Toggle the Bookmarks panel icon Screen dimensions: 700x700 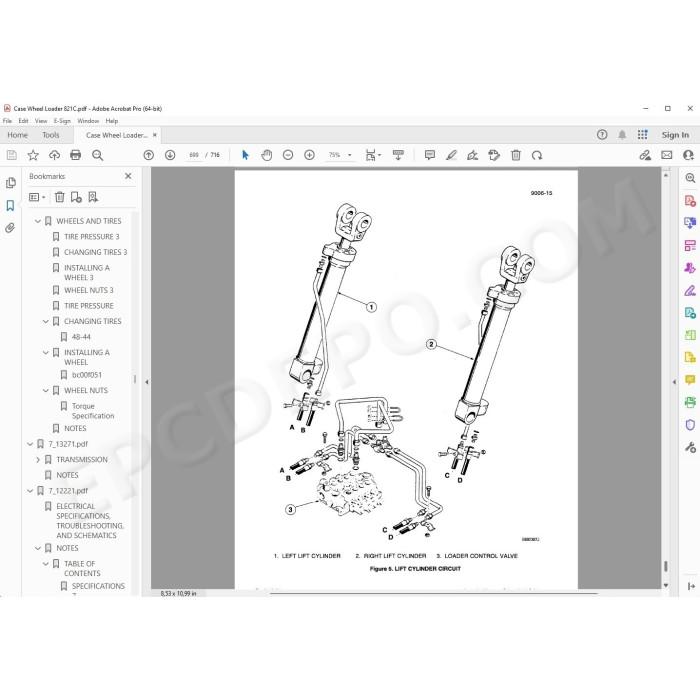coord(10,205)
